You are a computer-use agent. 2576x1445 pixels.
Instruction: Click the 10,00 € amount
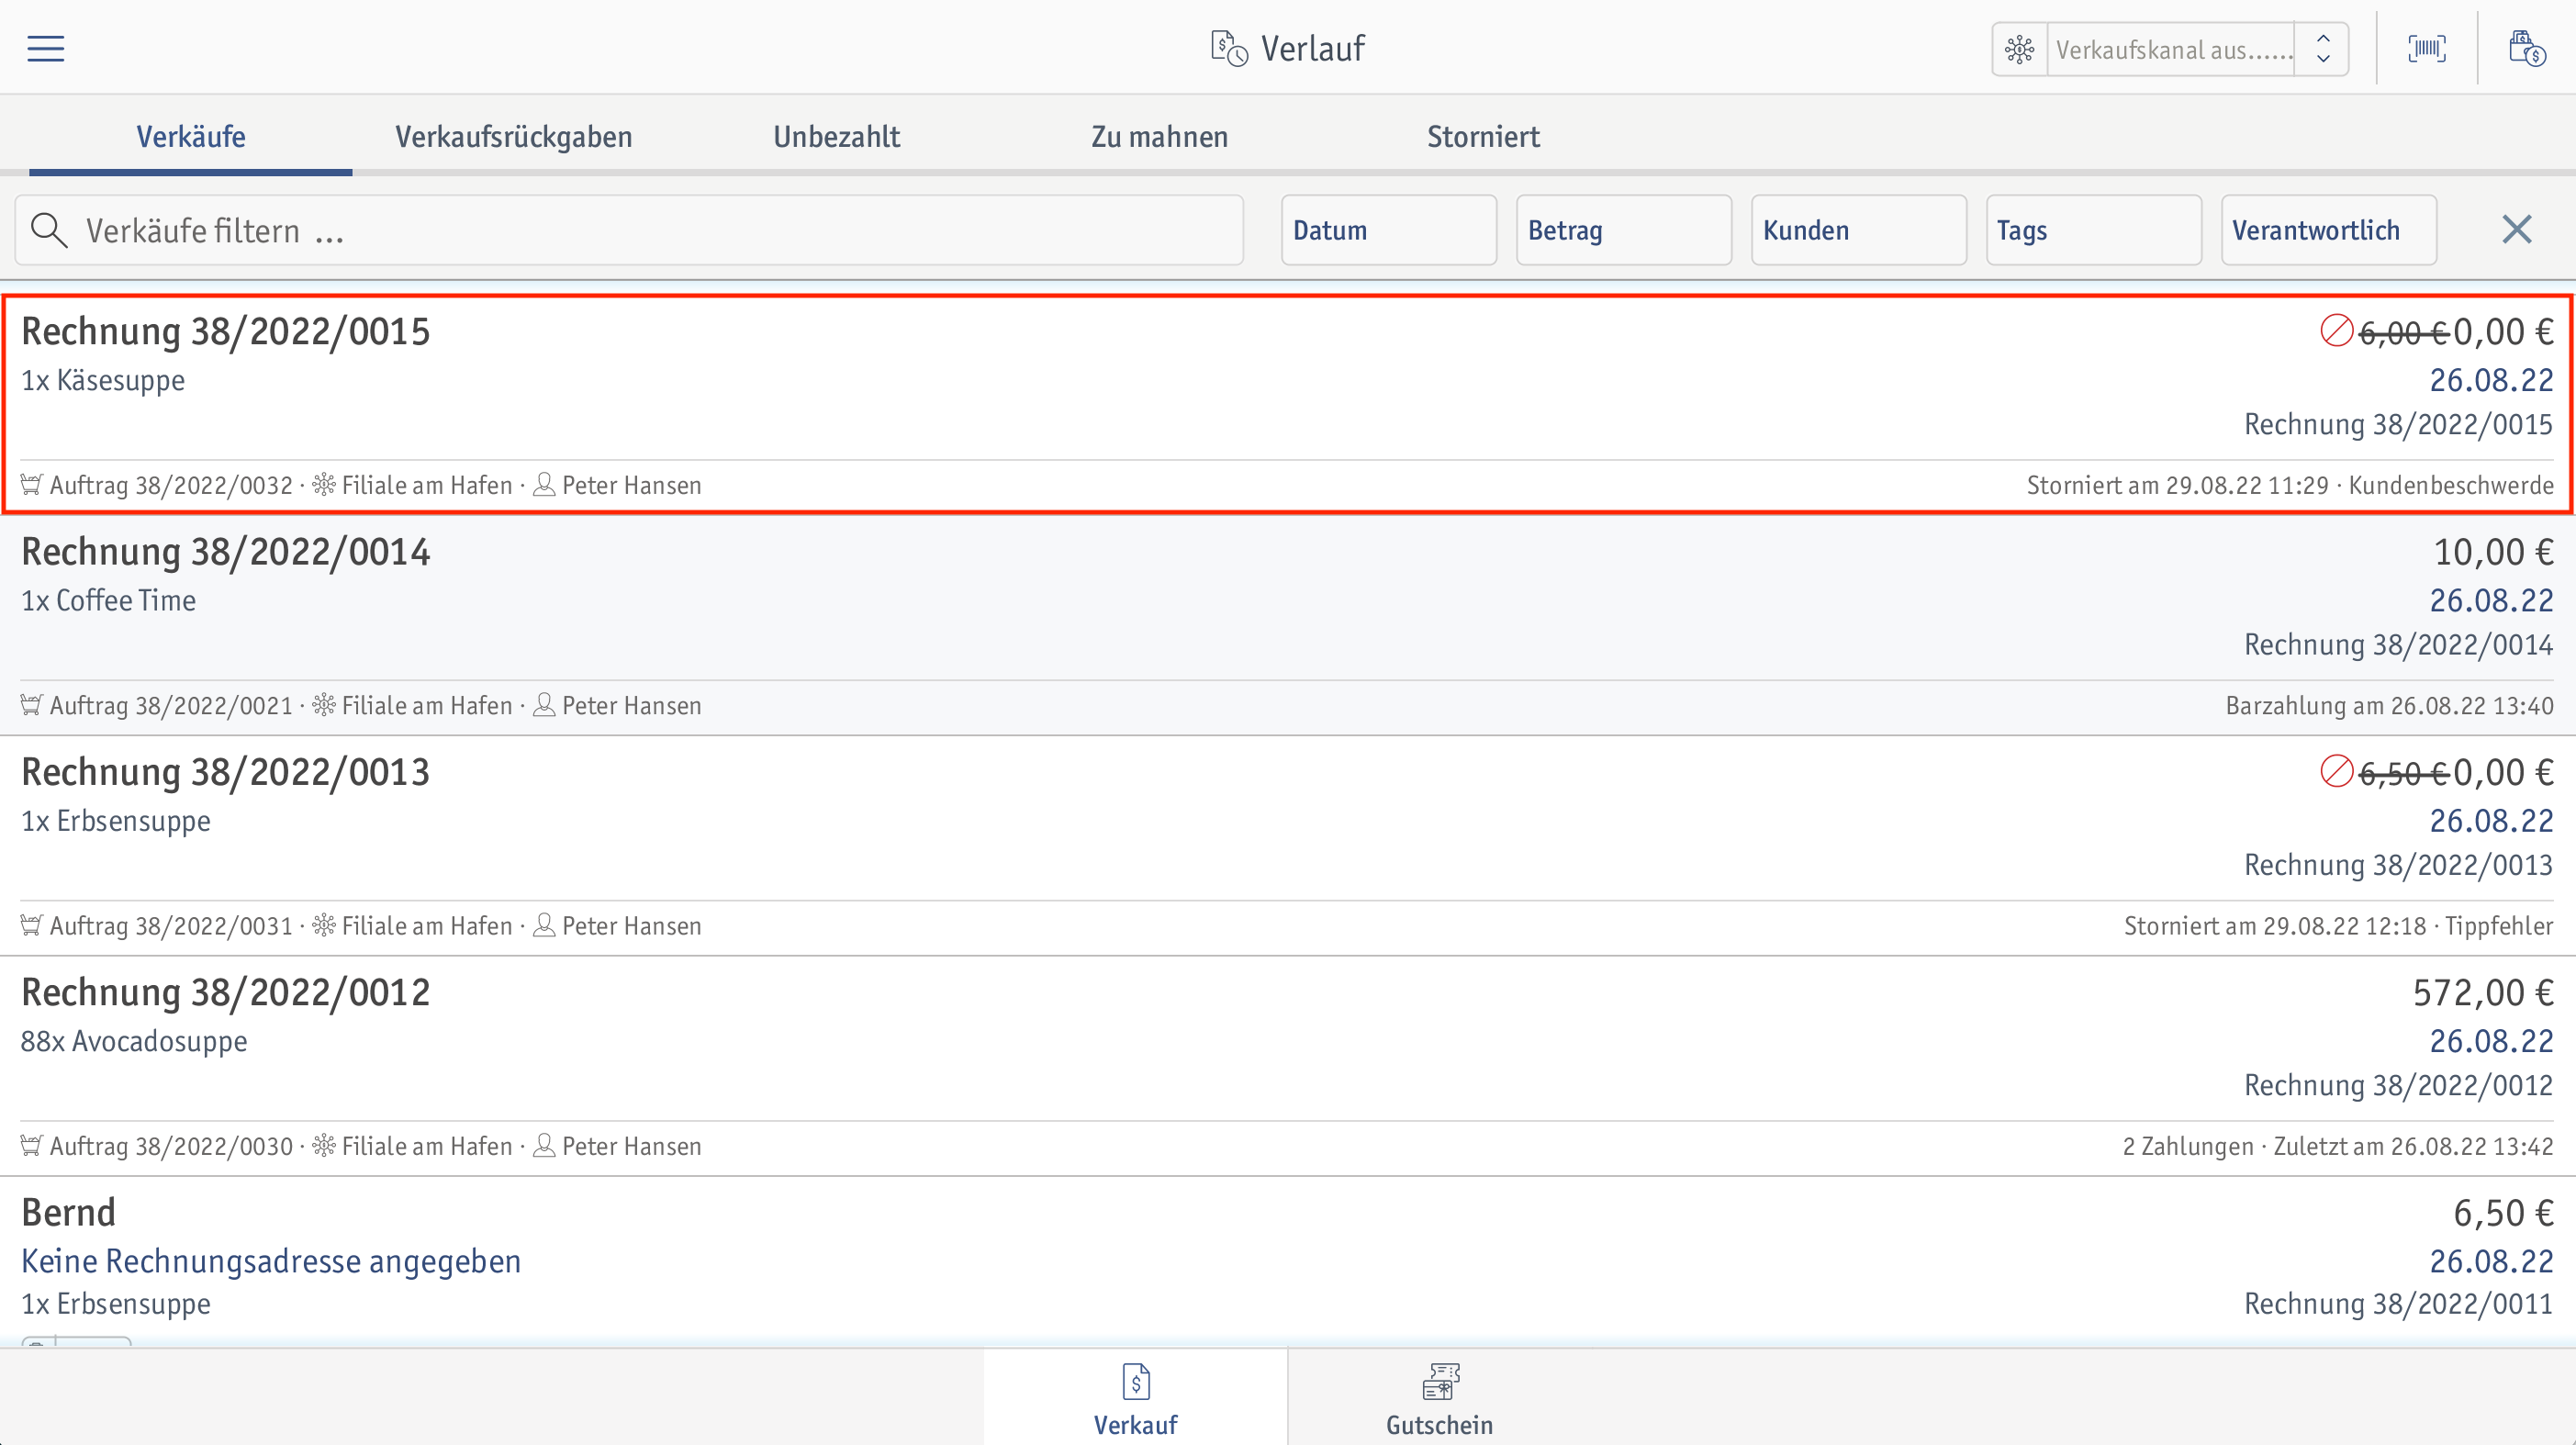pos(2493,552)
